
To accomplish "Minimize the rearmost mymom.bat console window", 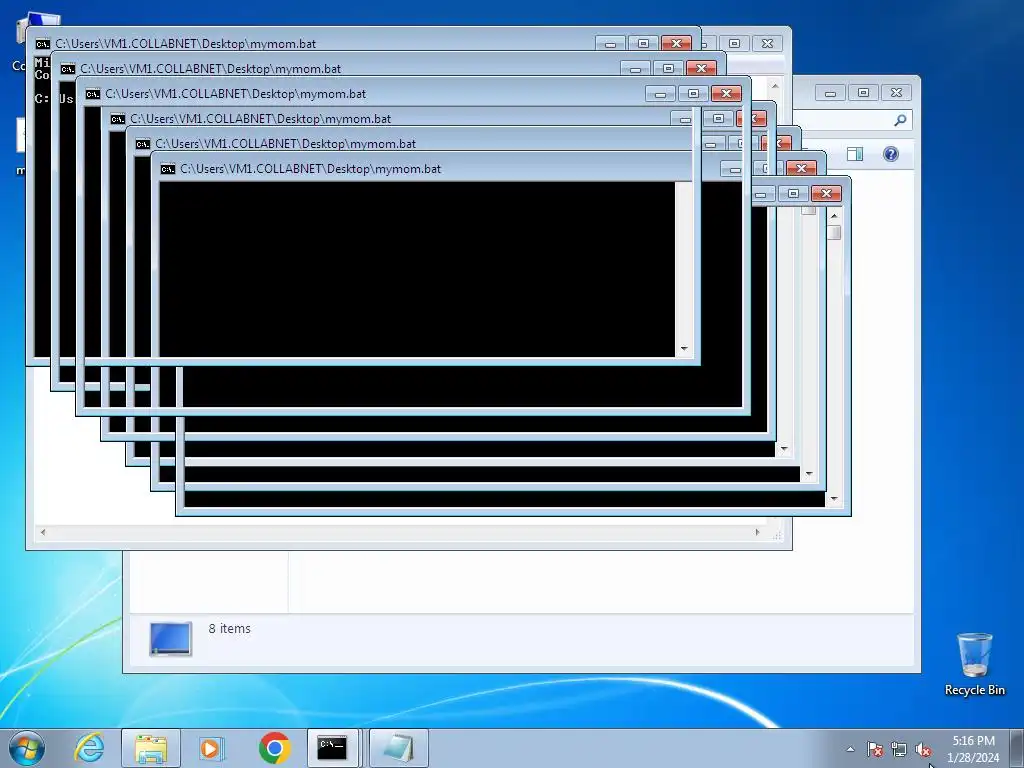I will coord(611,44).
